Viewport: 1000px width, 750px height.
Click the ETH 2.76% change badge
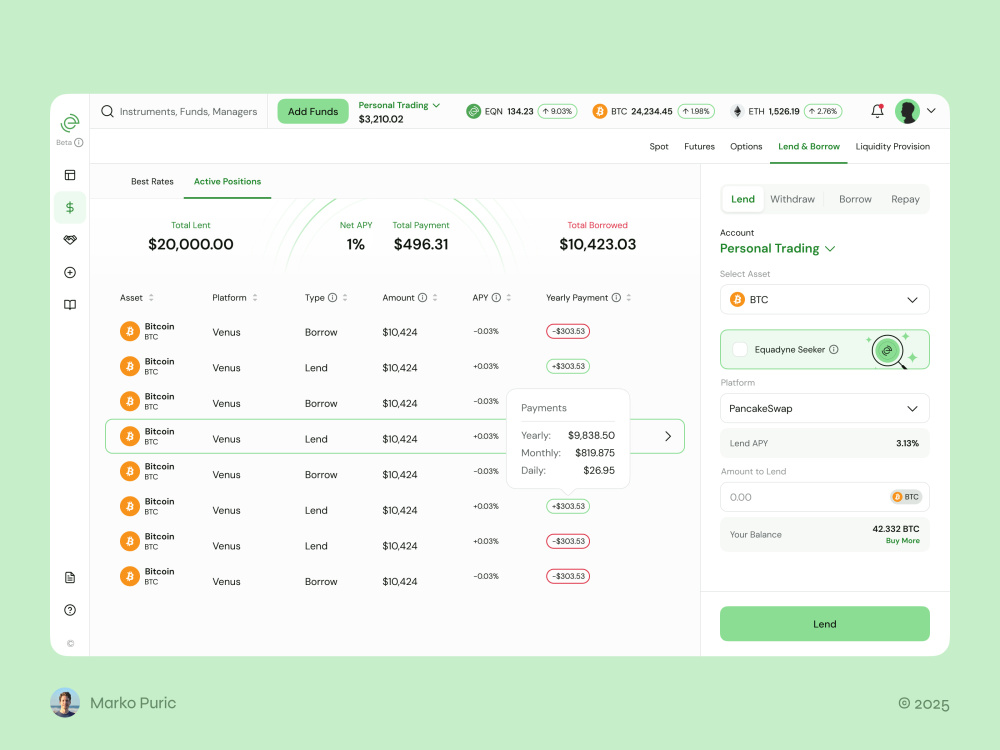[823, 111]
